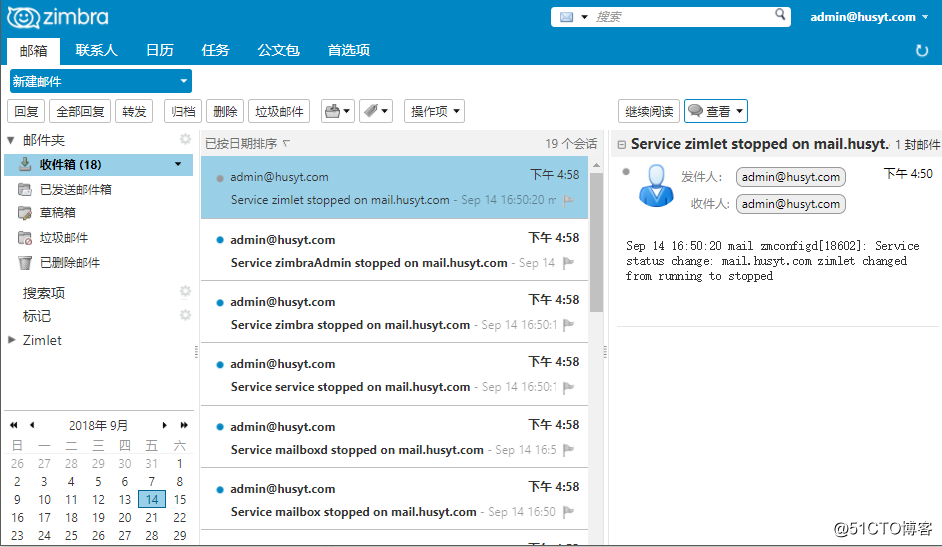Open the 新建邮件 dropdown arrow
The width and height of the screenshot is (942, 547).
pos(183,81)
